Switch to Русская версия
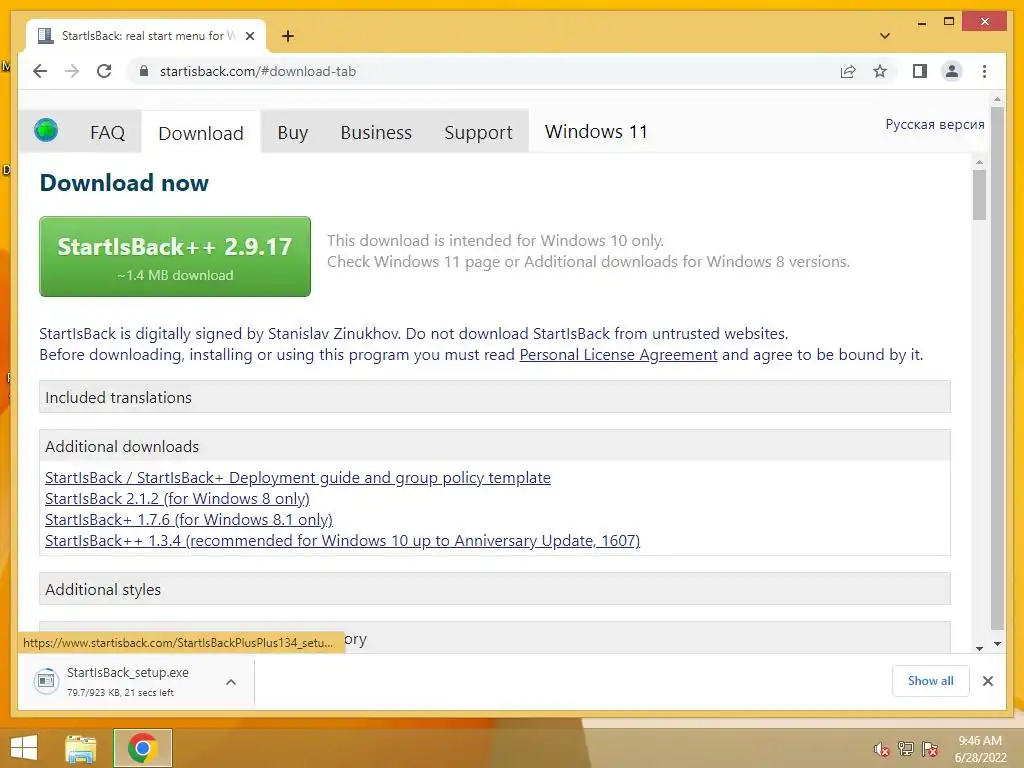This screenshot has height=768, width=1024. (935, 124)
